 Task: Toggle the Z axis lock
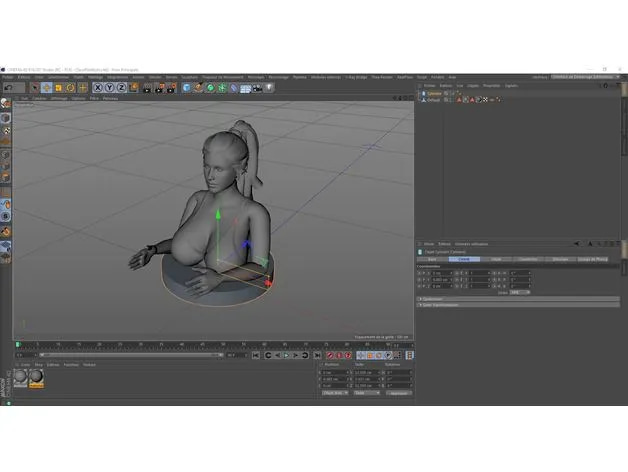121,88
